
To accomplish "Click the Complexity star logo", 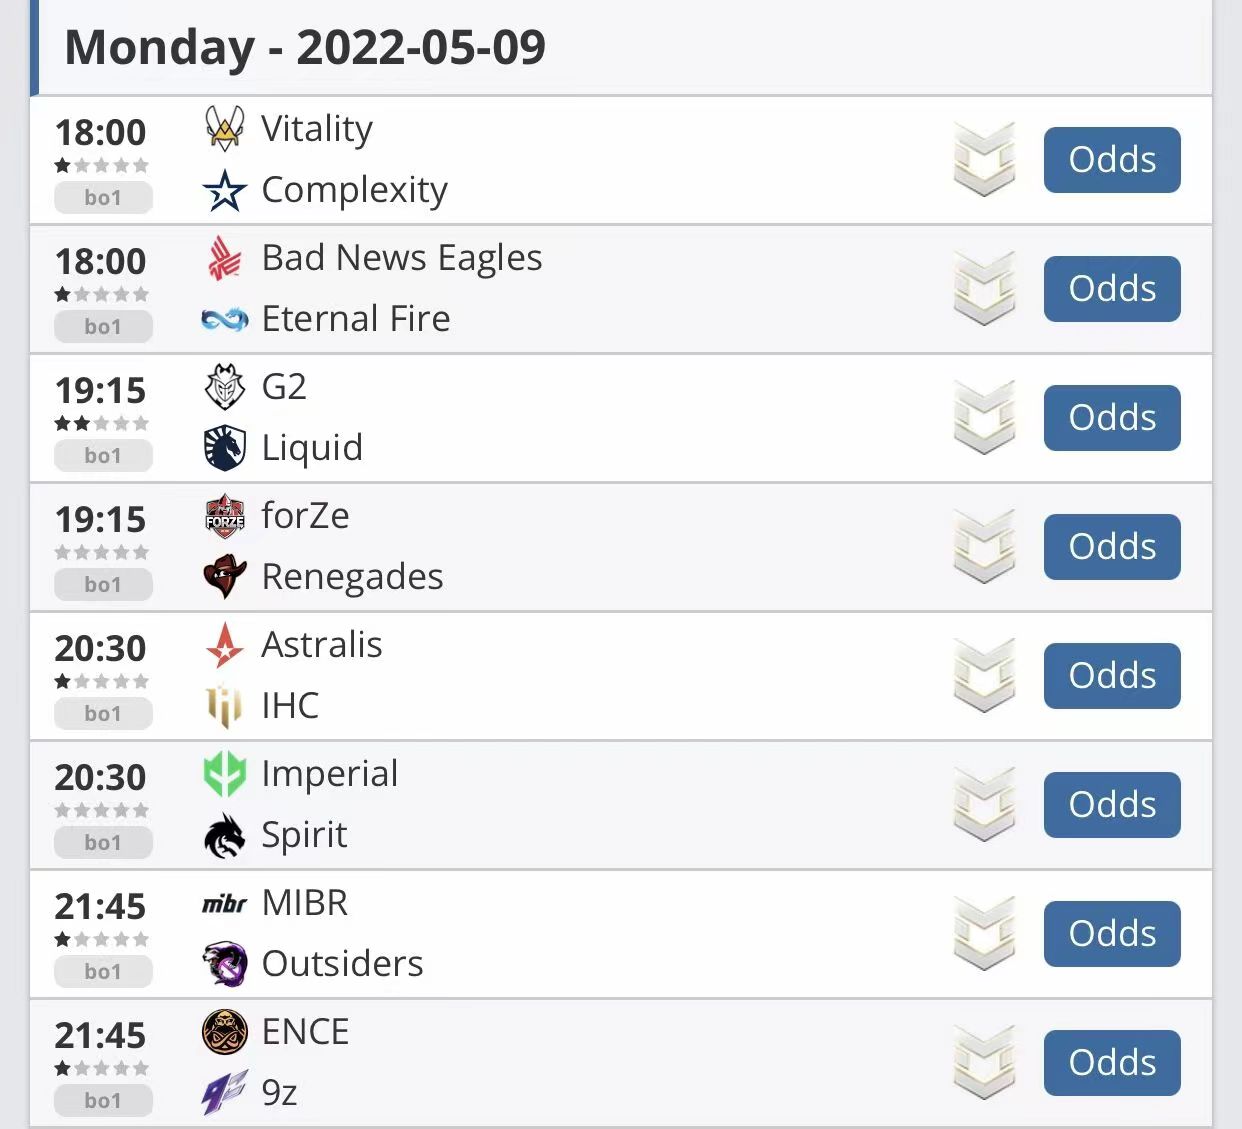I will click(x=224, y=190).
